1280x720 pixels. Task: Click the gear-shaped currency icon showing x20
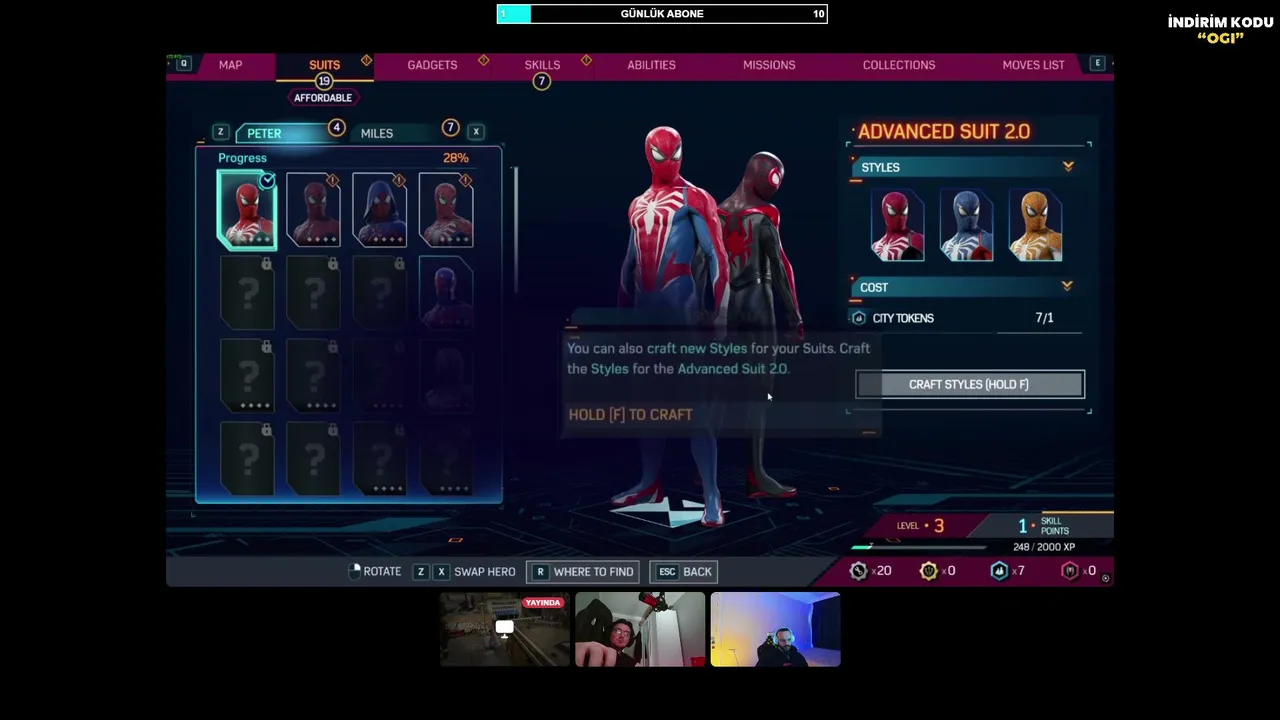click(x=858, y=571)
